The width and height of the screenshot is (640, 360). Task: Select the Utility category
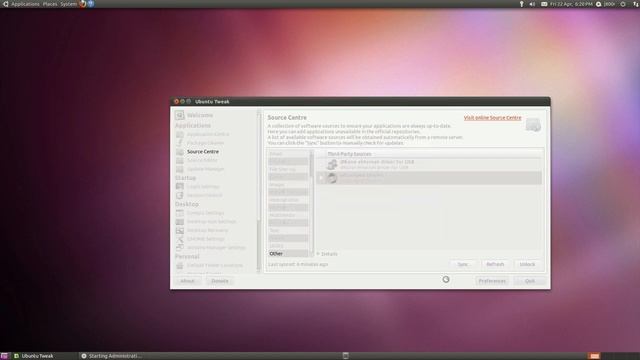(x=288, y=246)
